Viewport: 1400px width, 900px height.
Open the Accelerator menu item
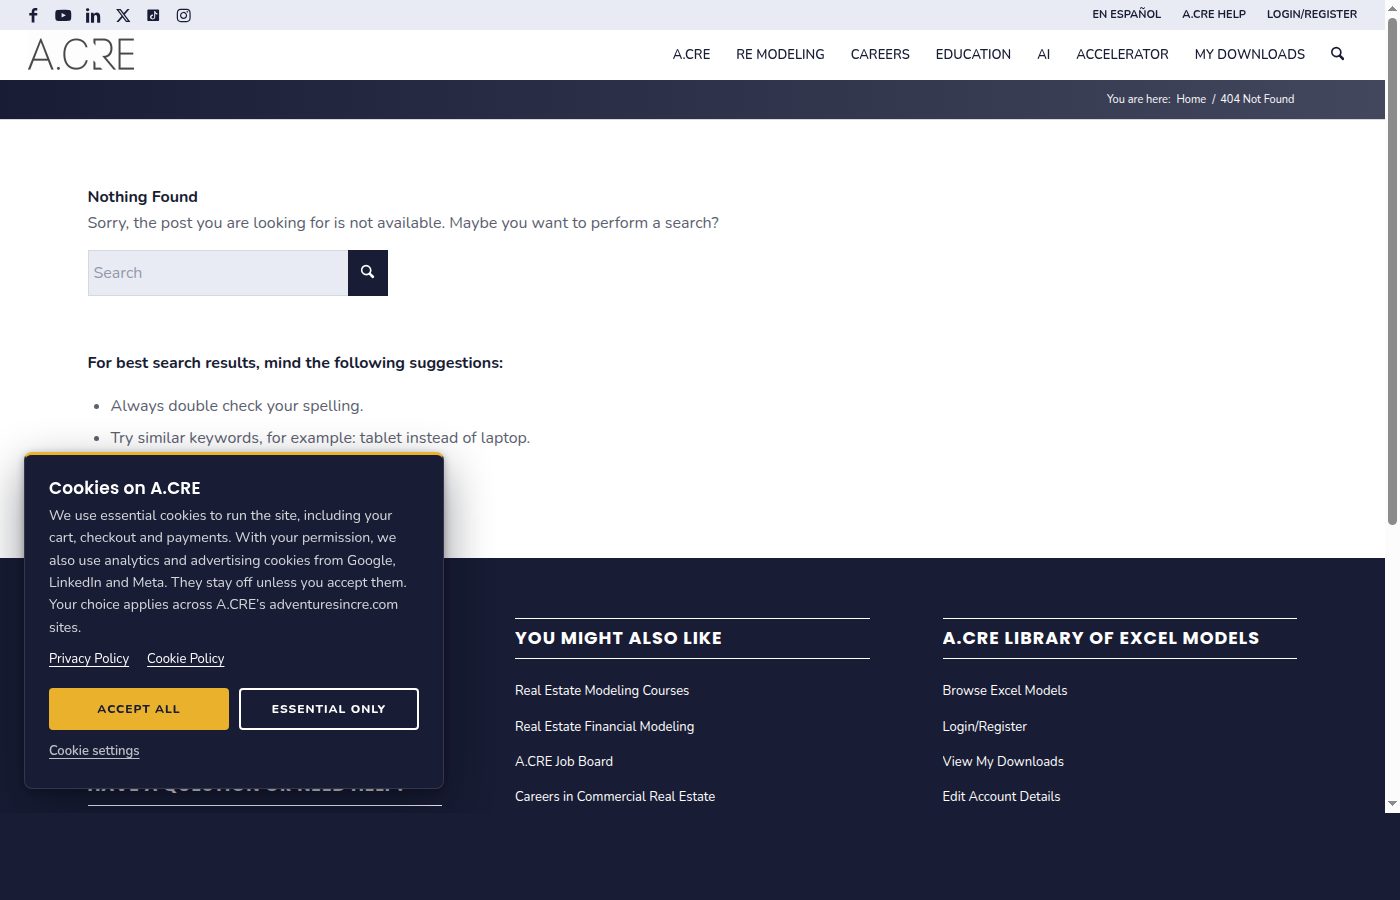click(x=1122, y=54)
